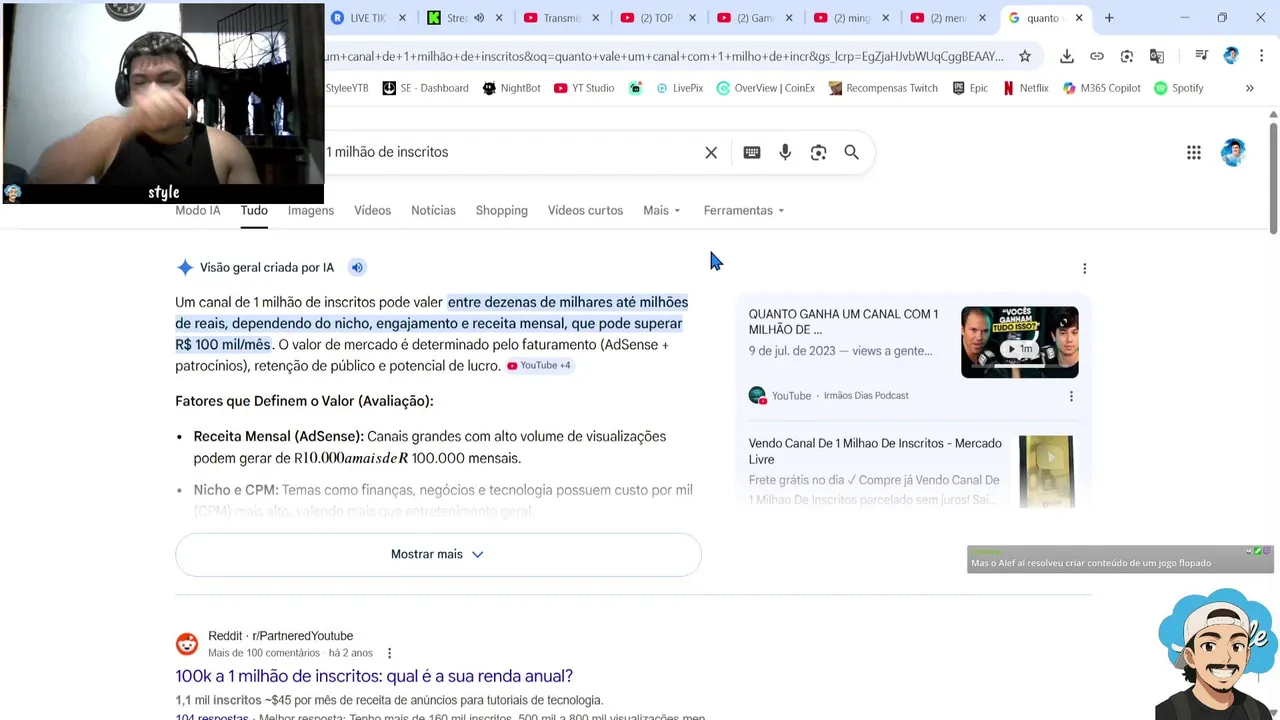Mute the Streamlabs tab audio icon
Screen dimensions: 1280x720
point(479,18)
